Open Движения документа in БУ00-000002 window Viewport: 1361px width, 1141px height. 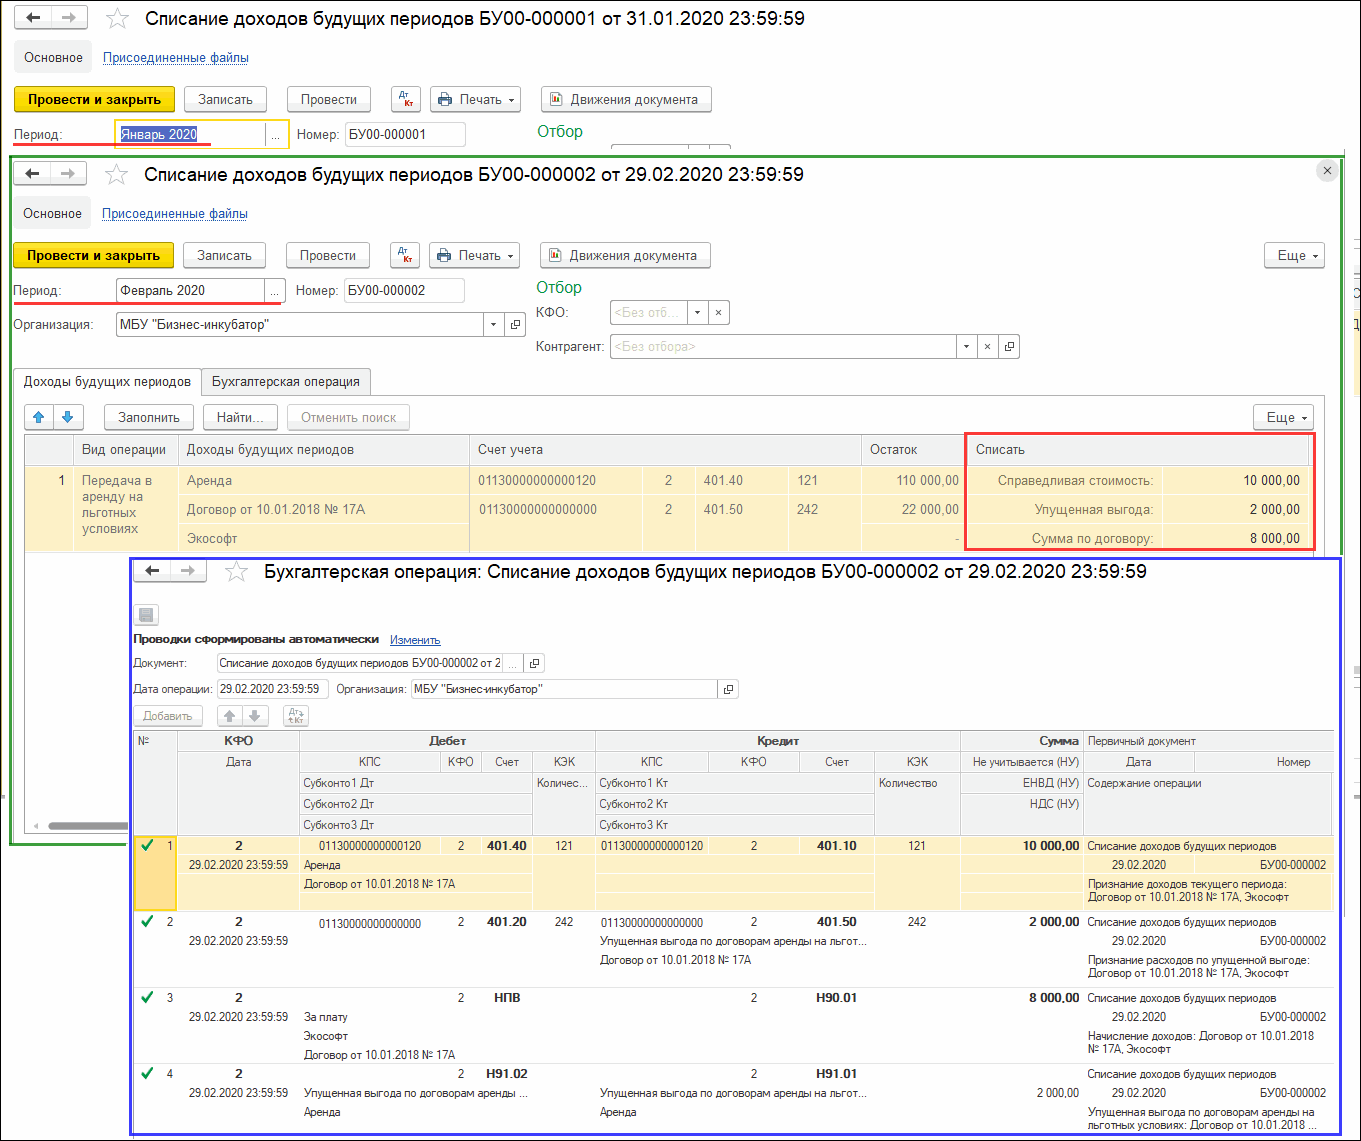pos(625,255)
